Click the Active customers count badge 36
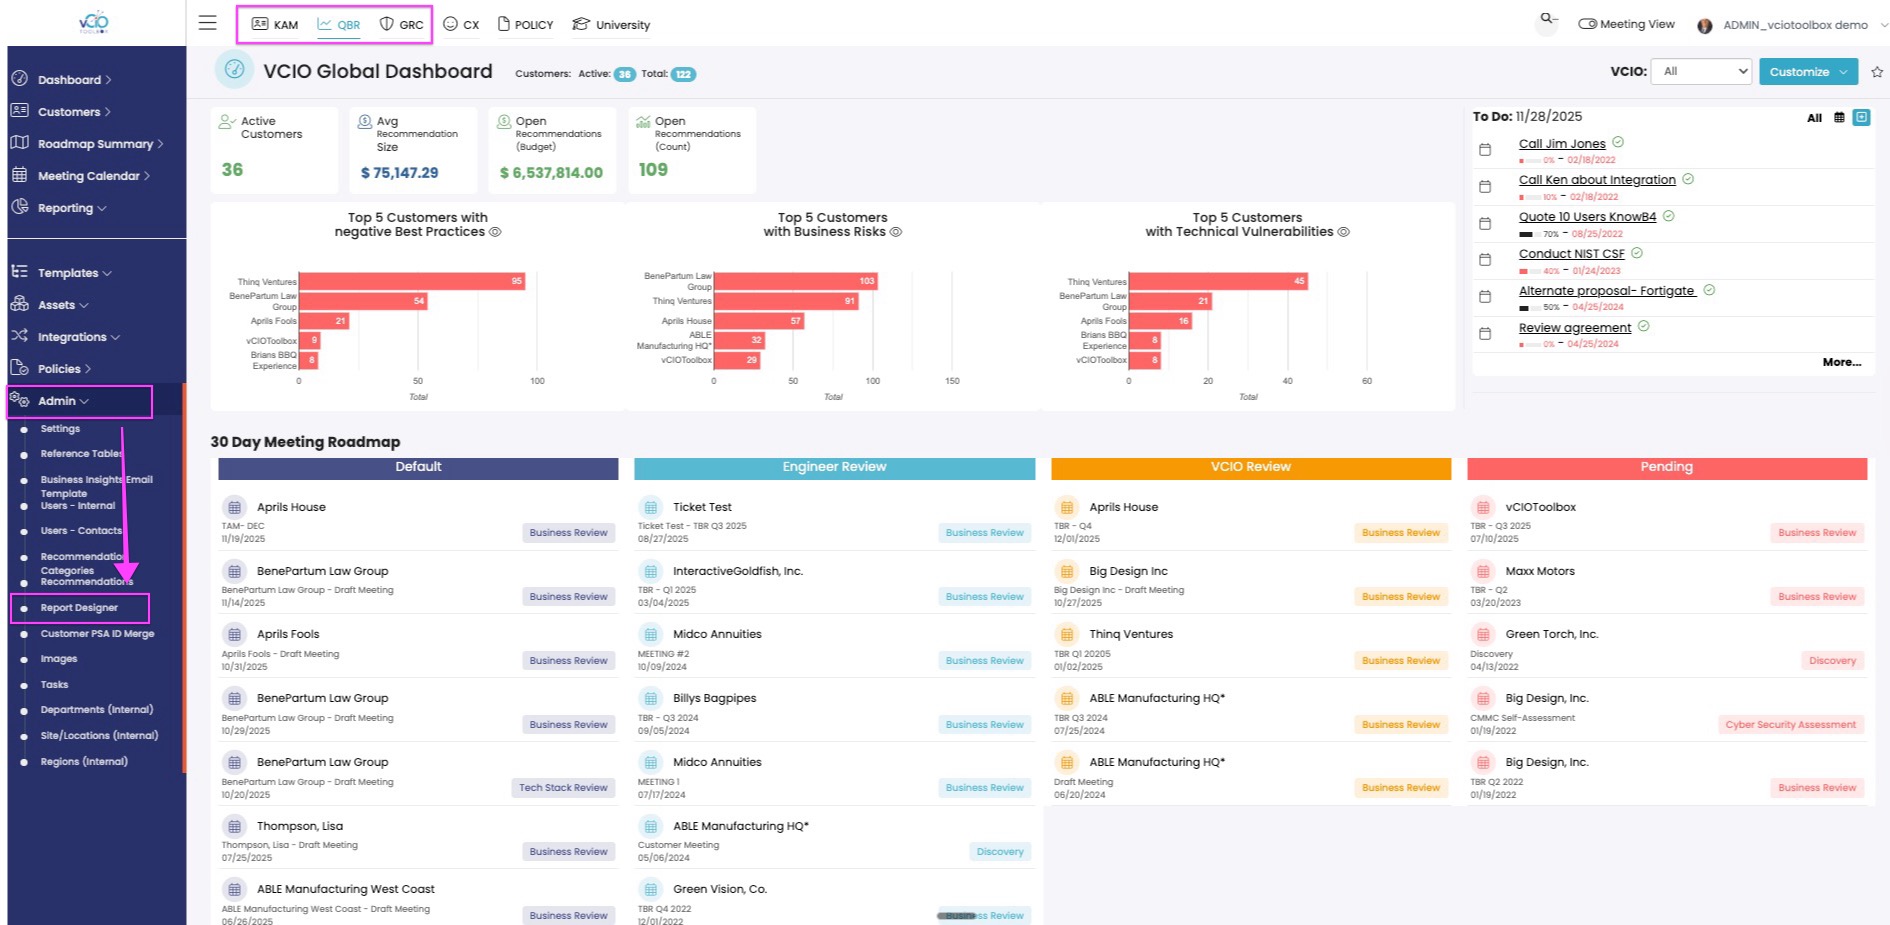 (x=624, y=74)
